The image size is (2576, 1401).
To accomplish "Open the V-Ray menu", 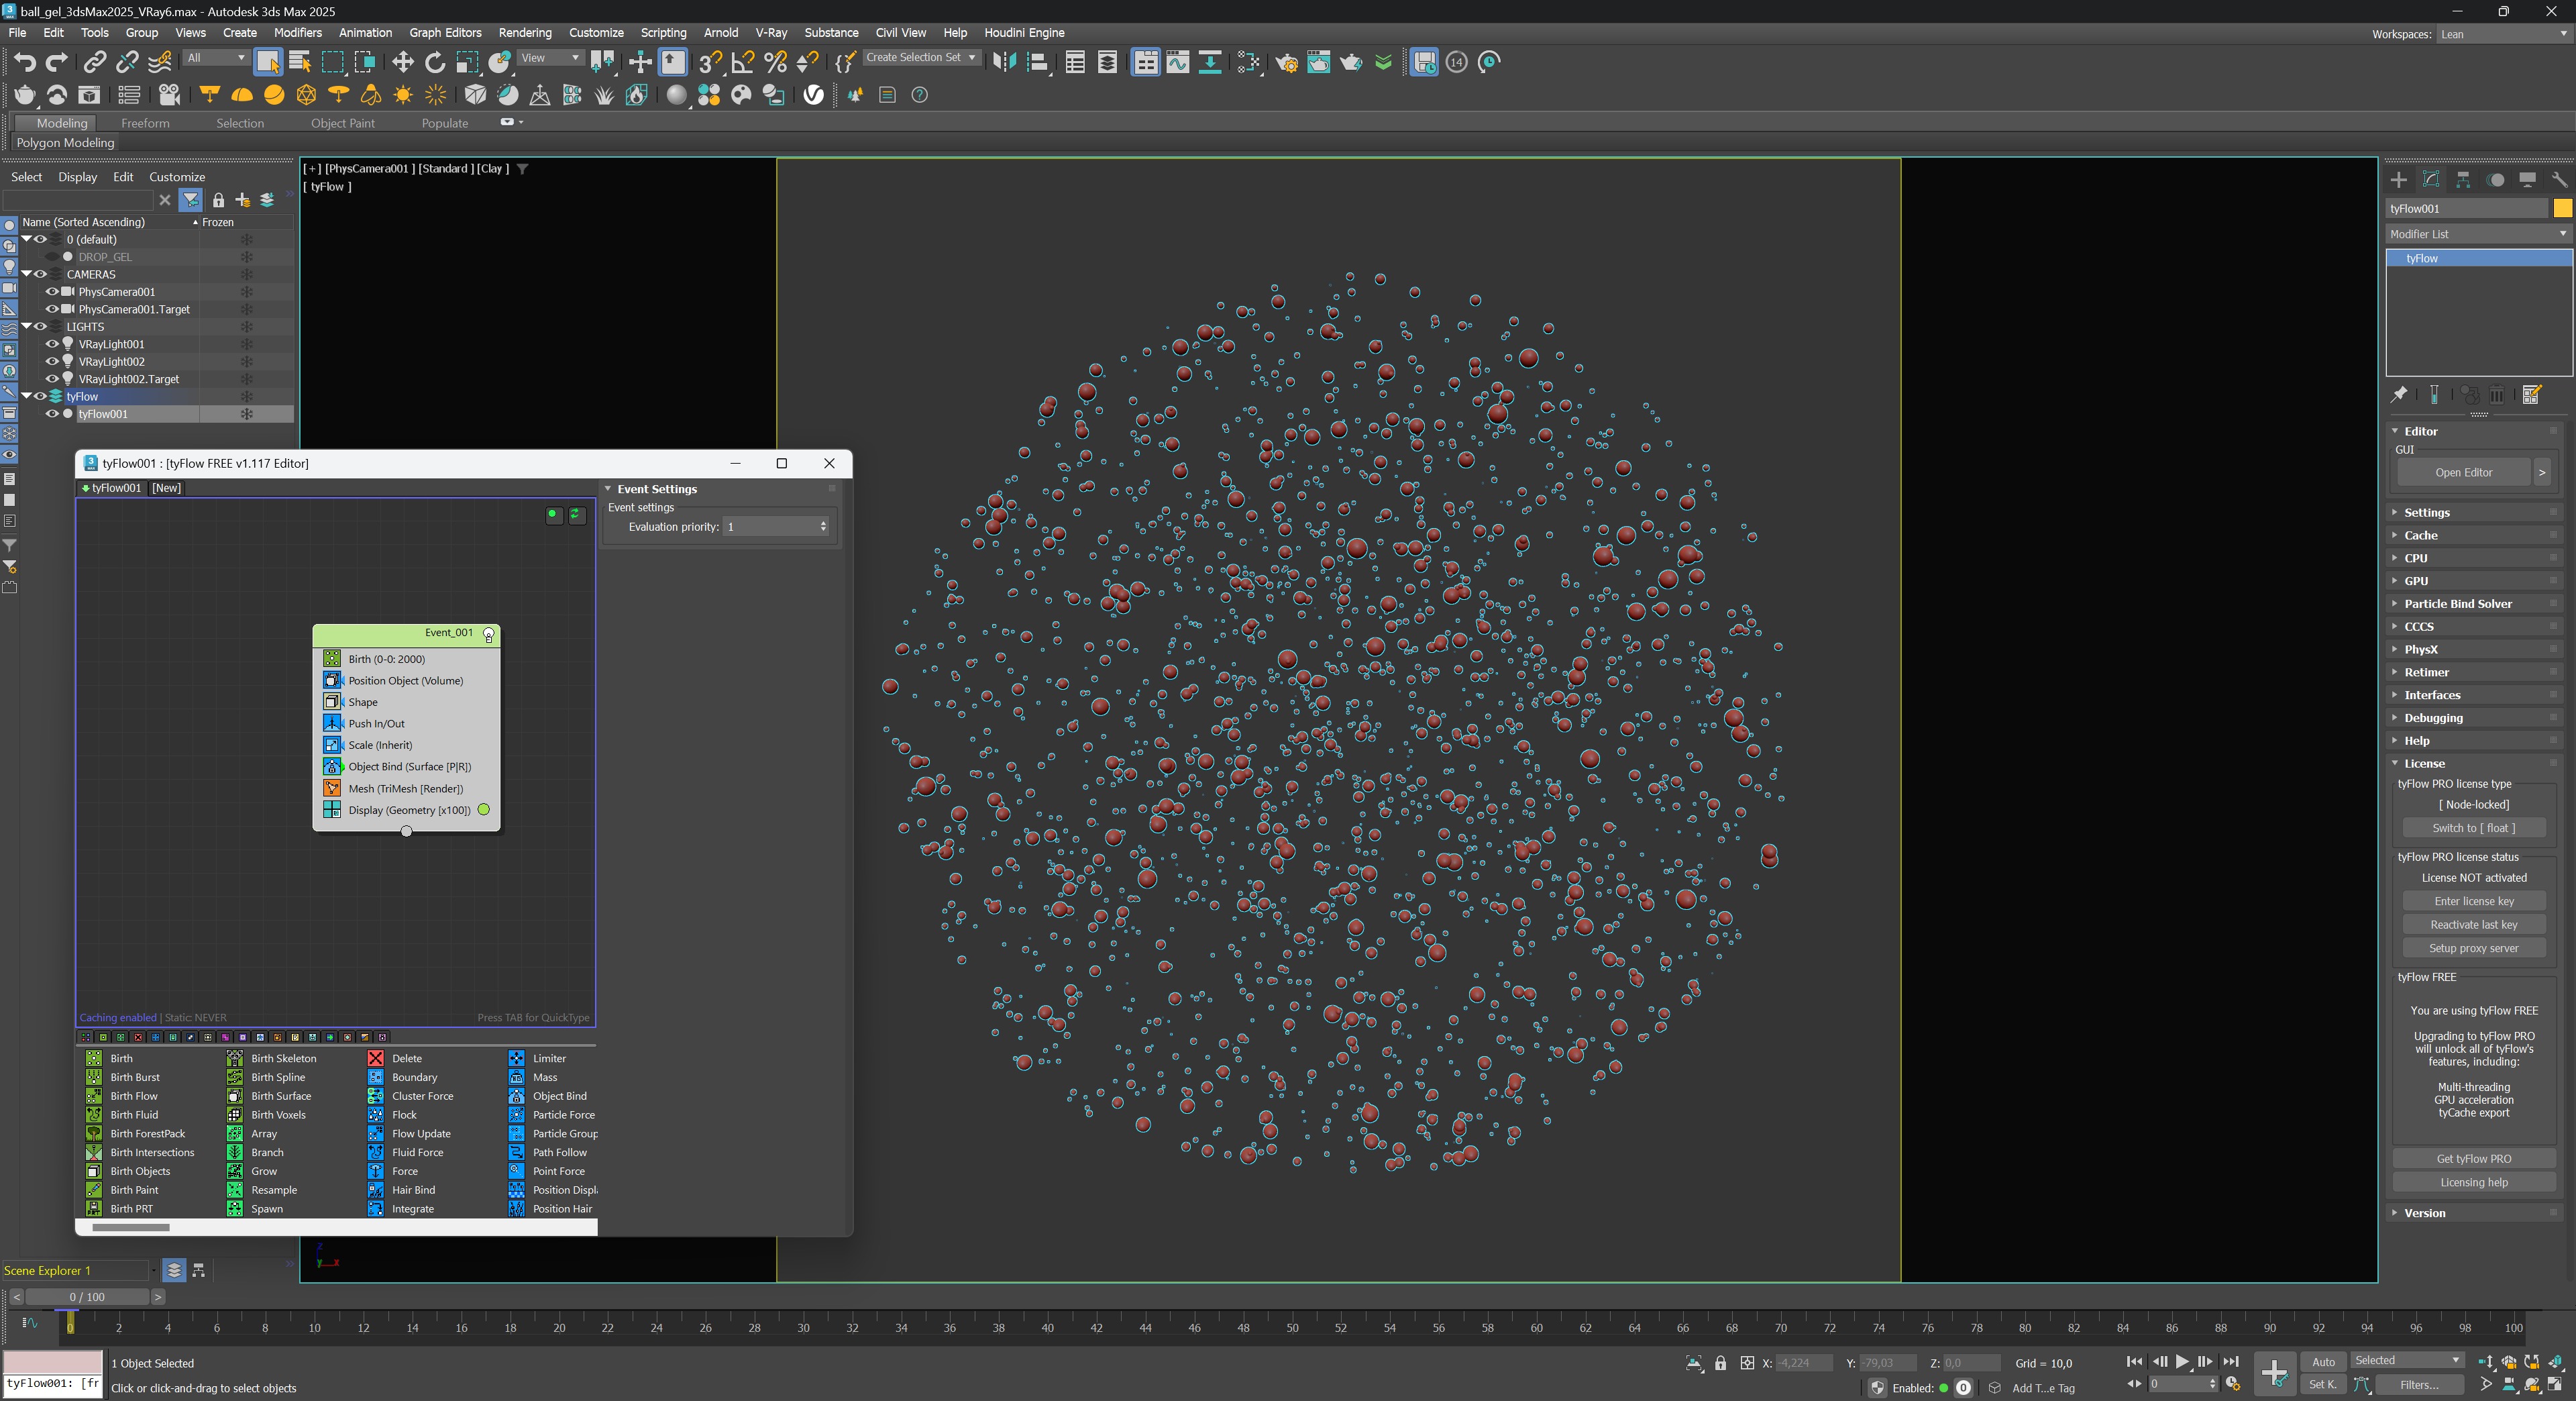I will coord(771,33).
